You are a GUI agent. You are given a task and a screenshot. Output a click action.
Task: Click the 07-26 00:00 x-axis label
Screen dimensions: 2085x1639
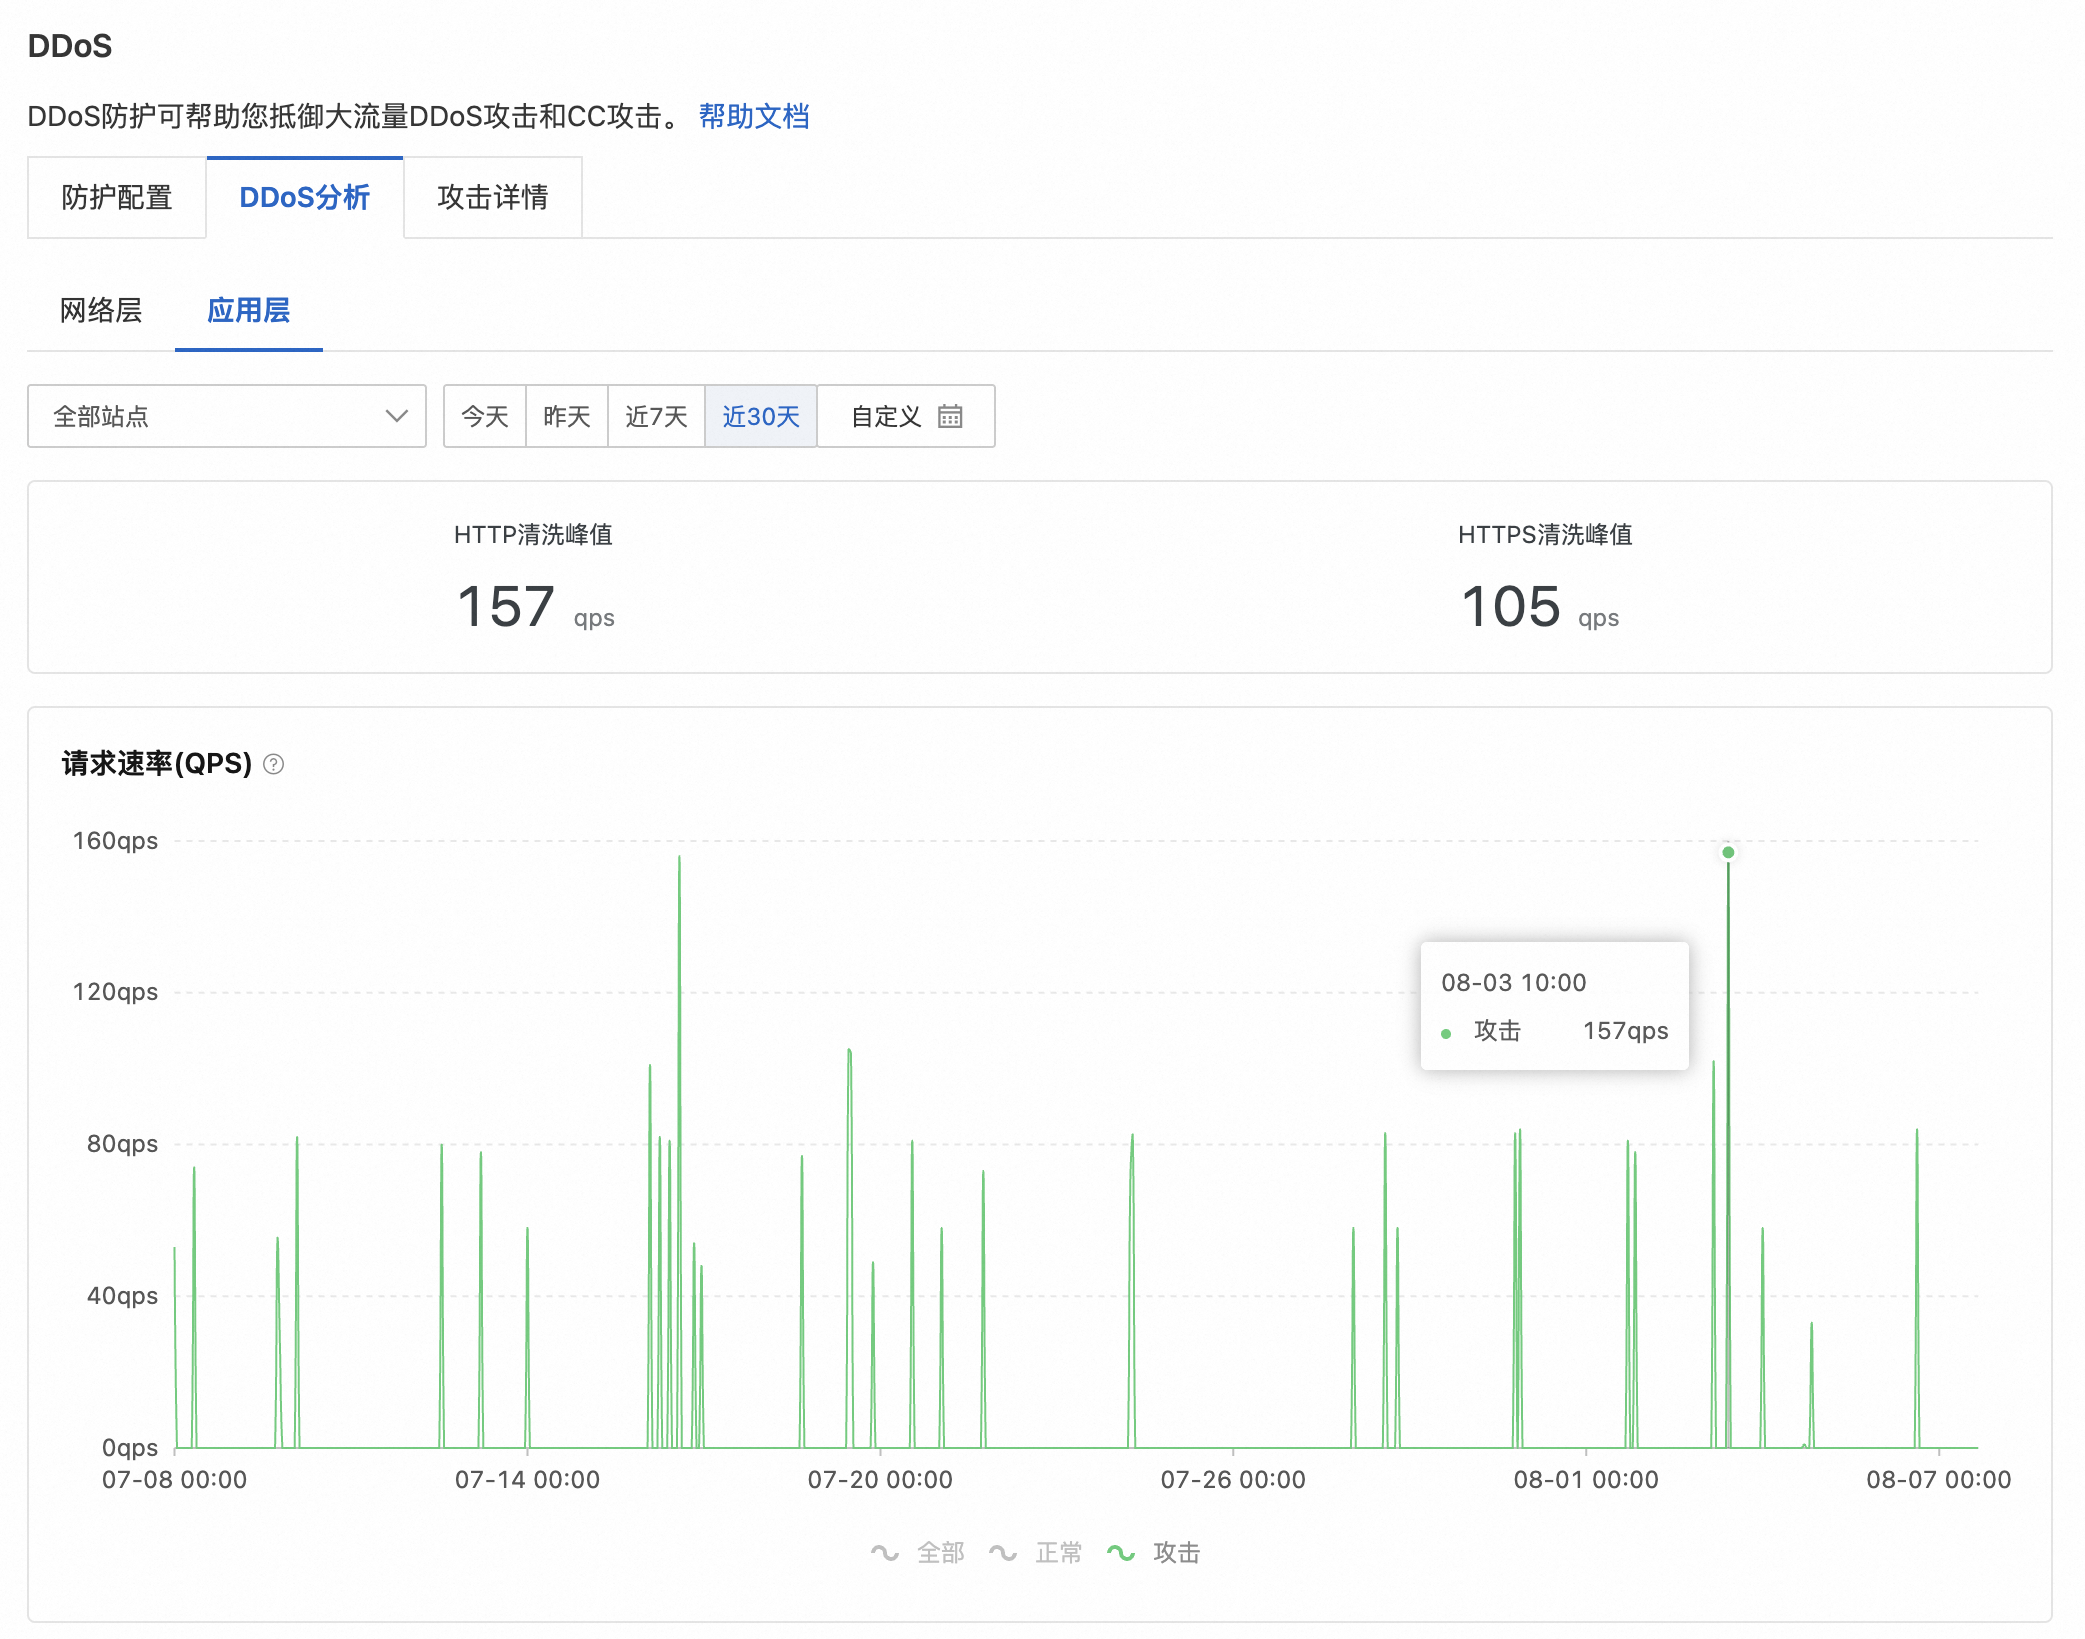[x=1233, y=1480]
